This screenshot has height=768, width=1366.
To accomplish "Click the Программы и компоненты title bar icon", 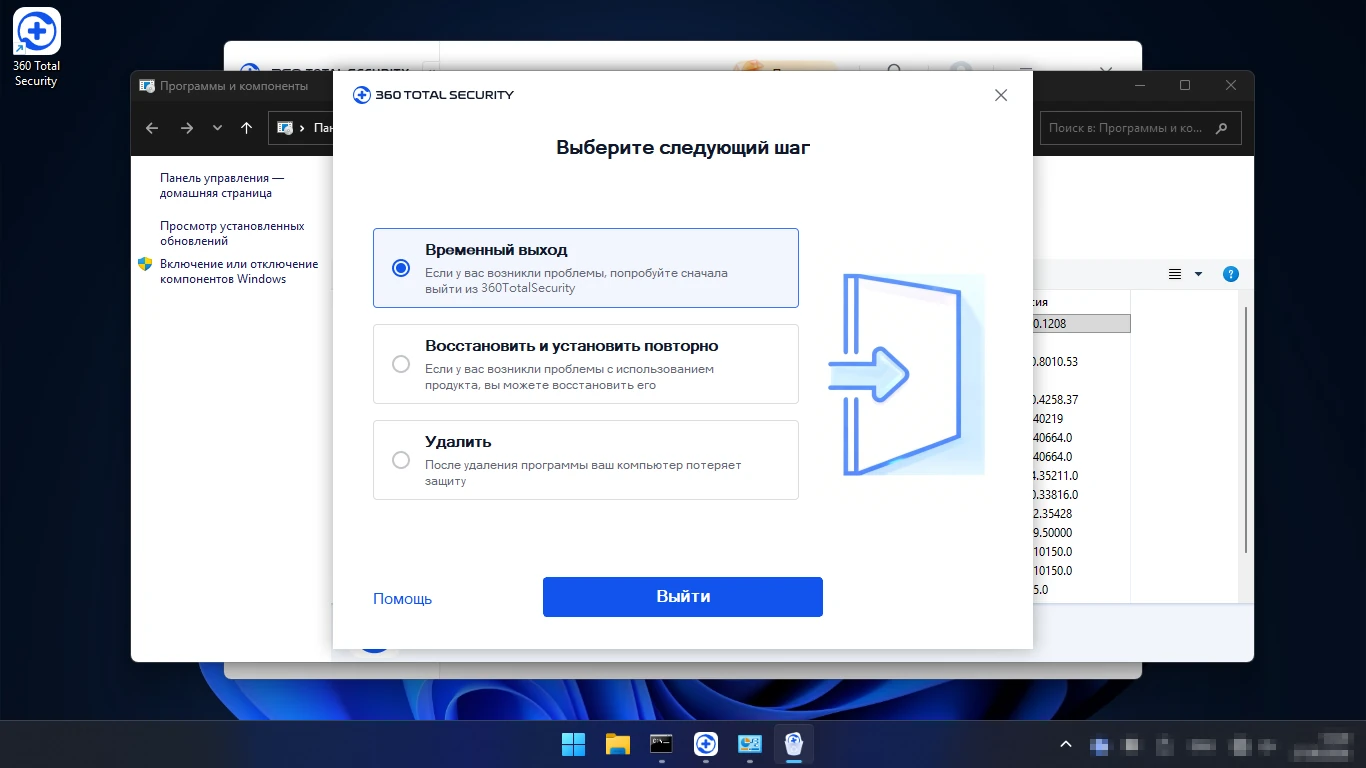I will (147, 86).
